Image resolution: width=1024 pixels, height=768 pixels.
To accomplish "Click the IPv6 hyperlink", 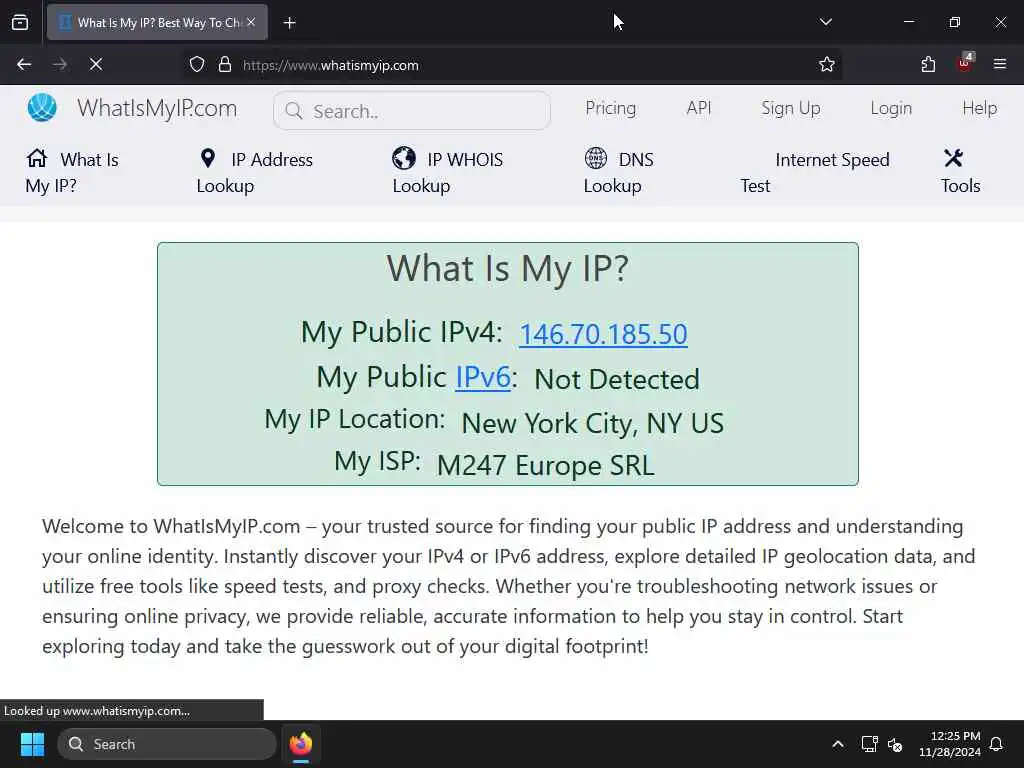I will (483, 377).
